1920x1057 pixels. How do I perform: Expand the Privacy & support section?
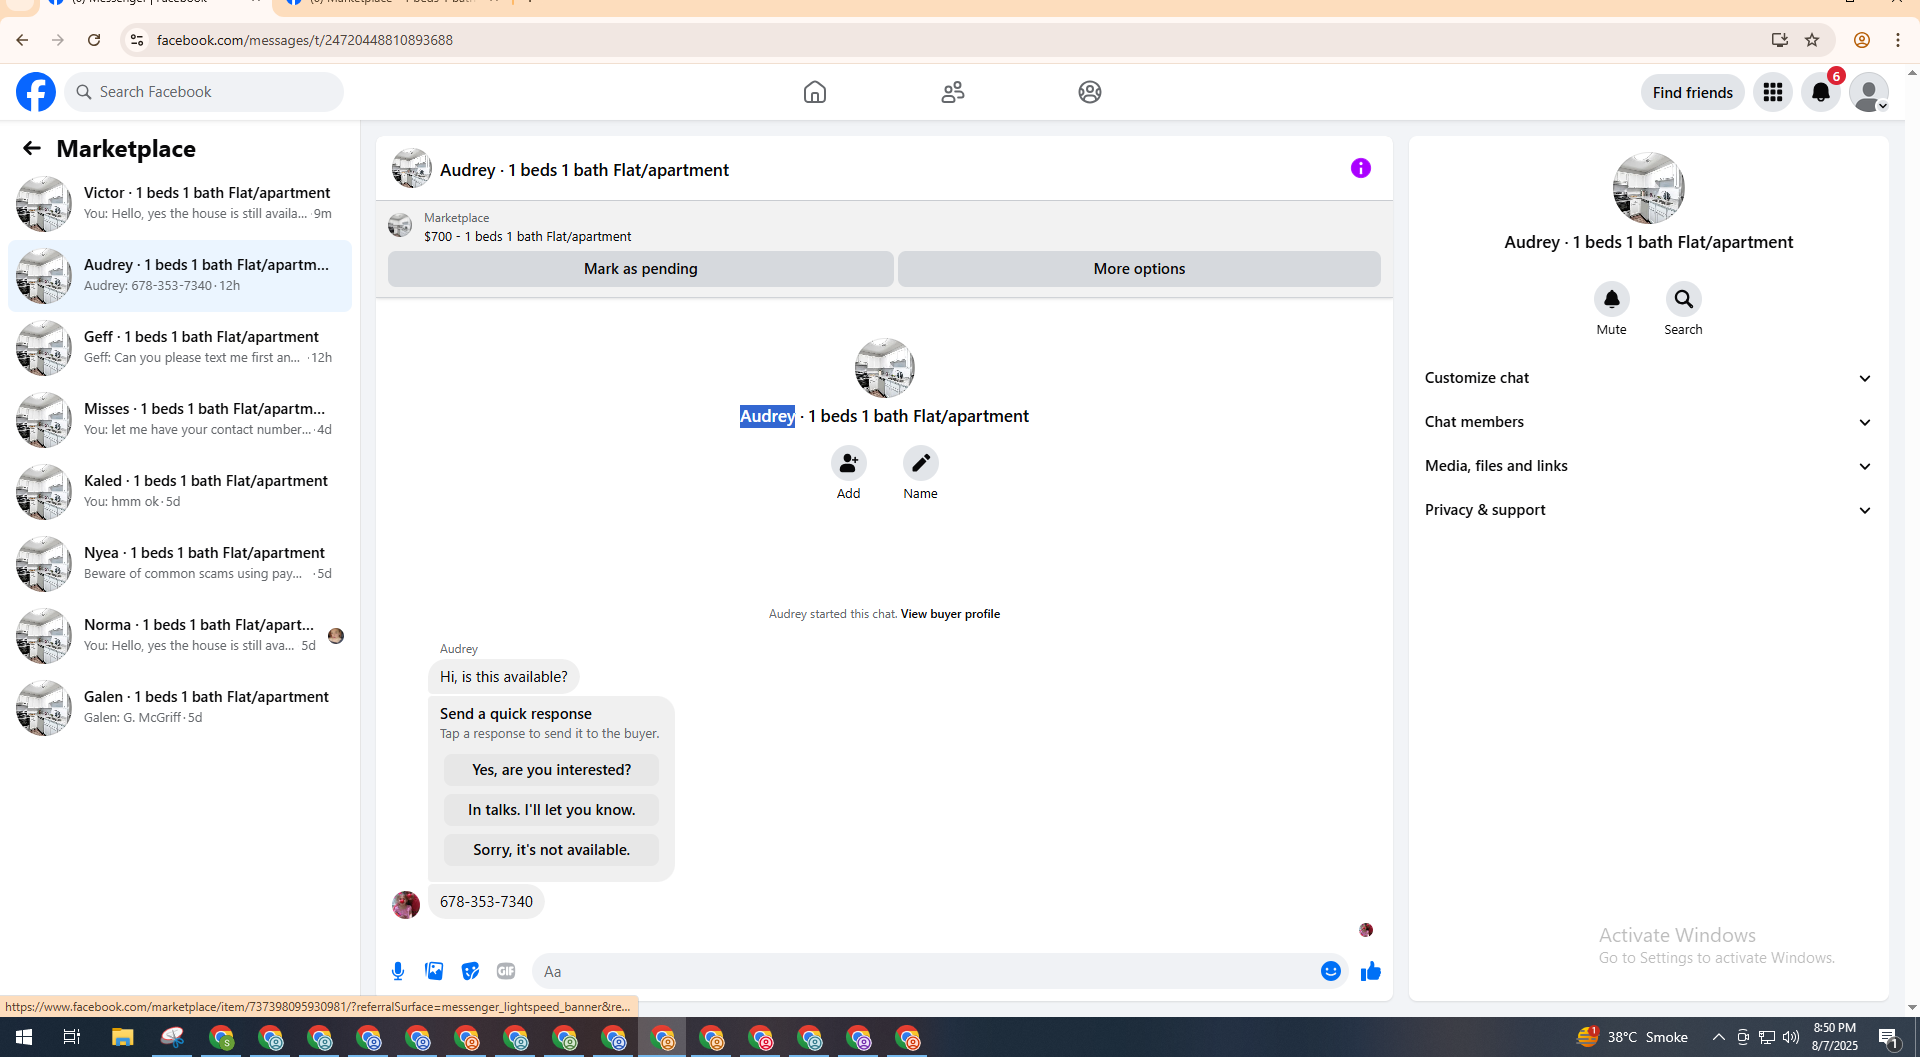coord(1649,510)
